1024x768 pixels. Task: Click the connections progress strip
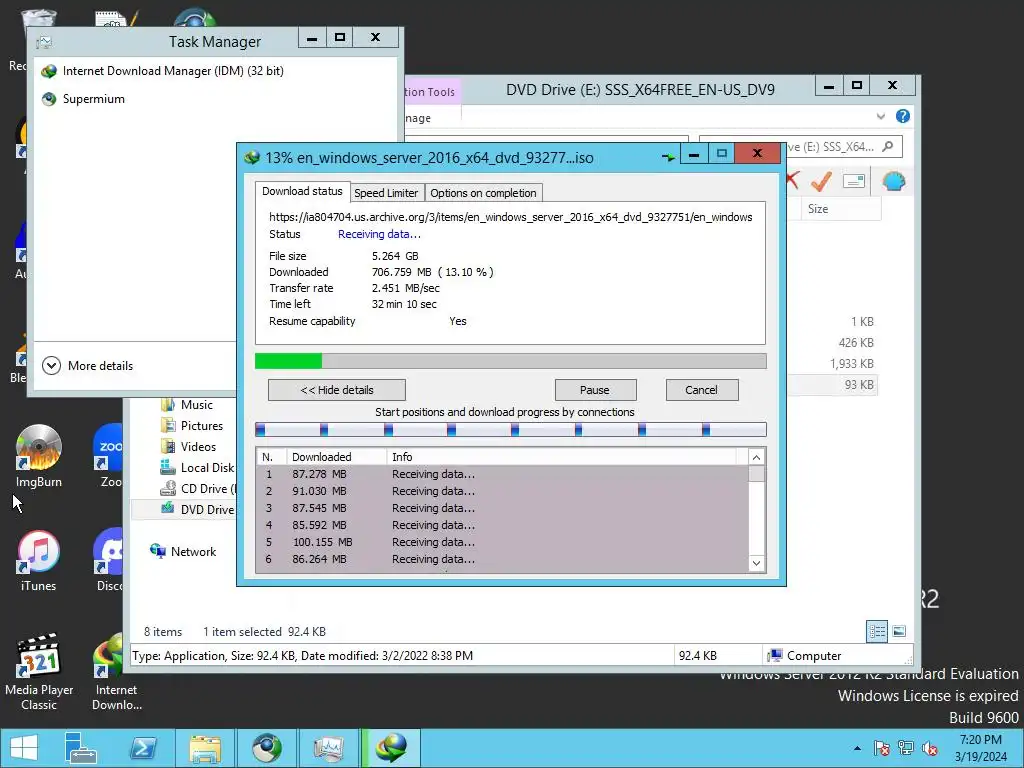[511, 429]
